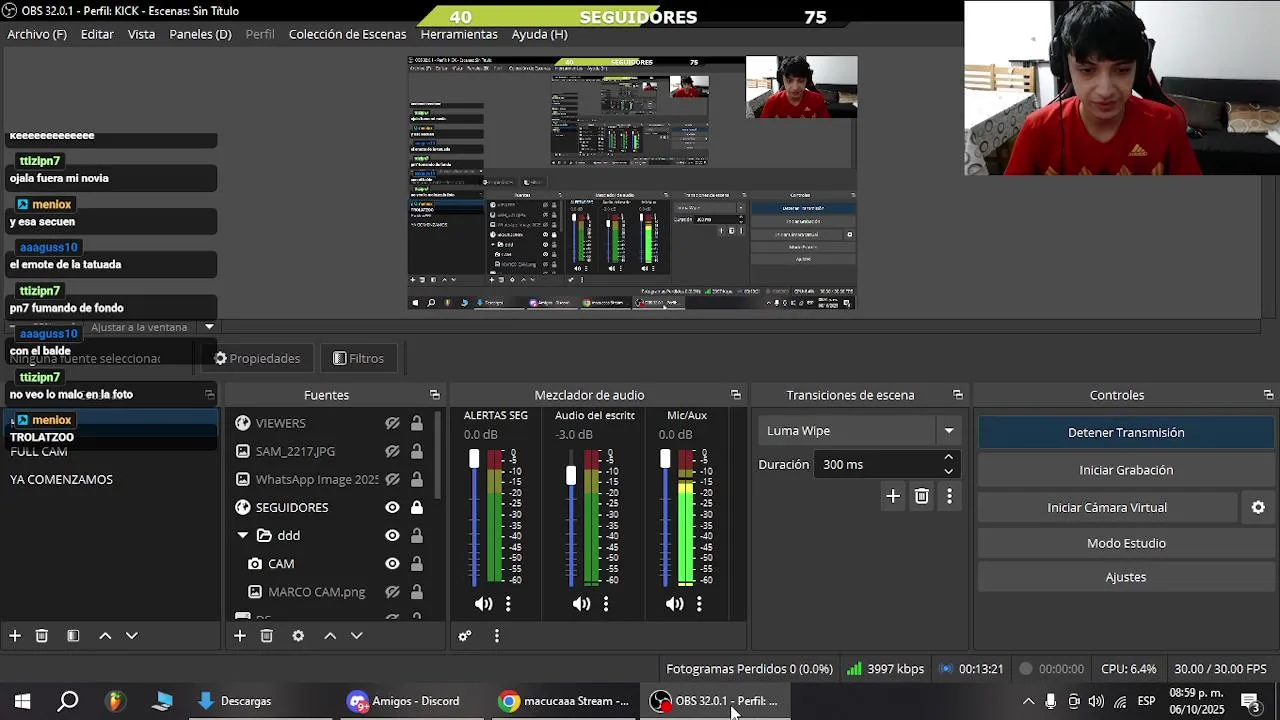1280x720 pixels.
Task: Show the MARCO CAM.png source
Action: coord(393,591)
